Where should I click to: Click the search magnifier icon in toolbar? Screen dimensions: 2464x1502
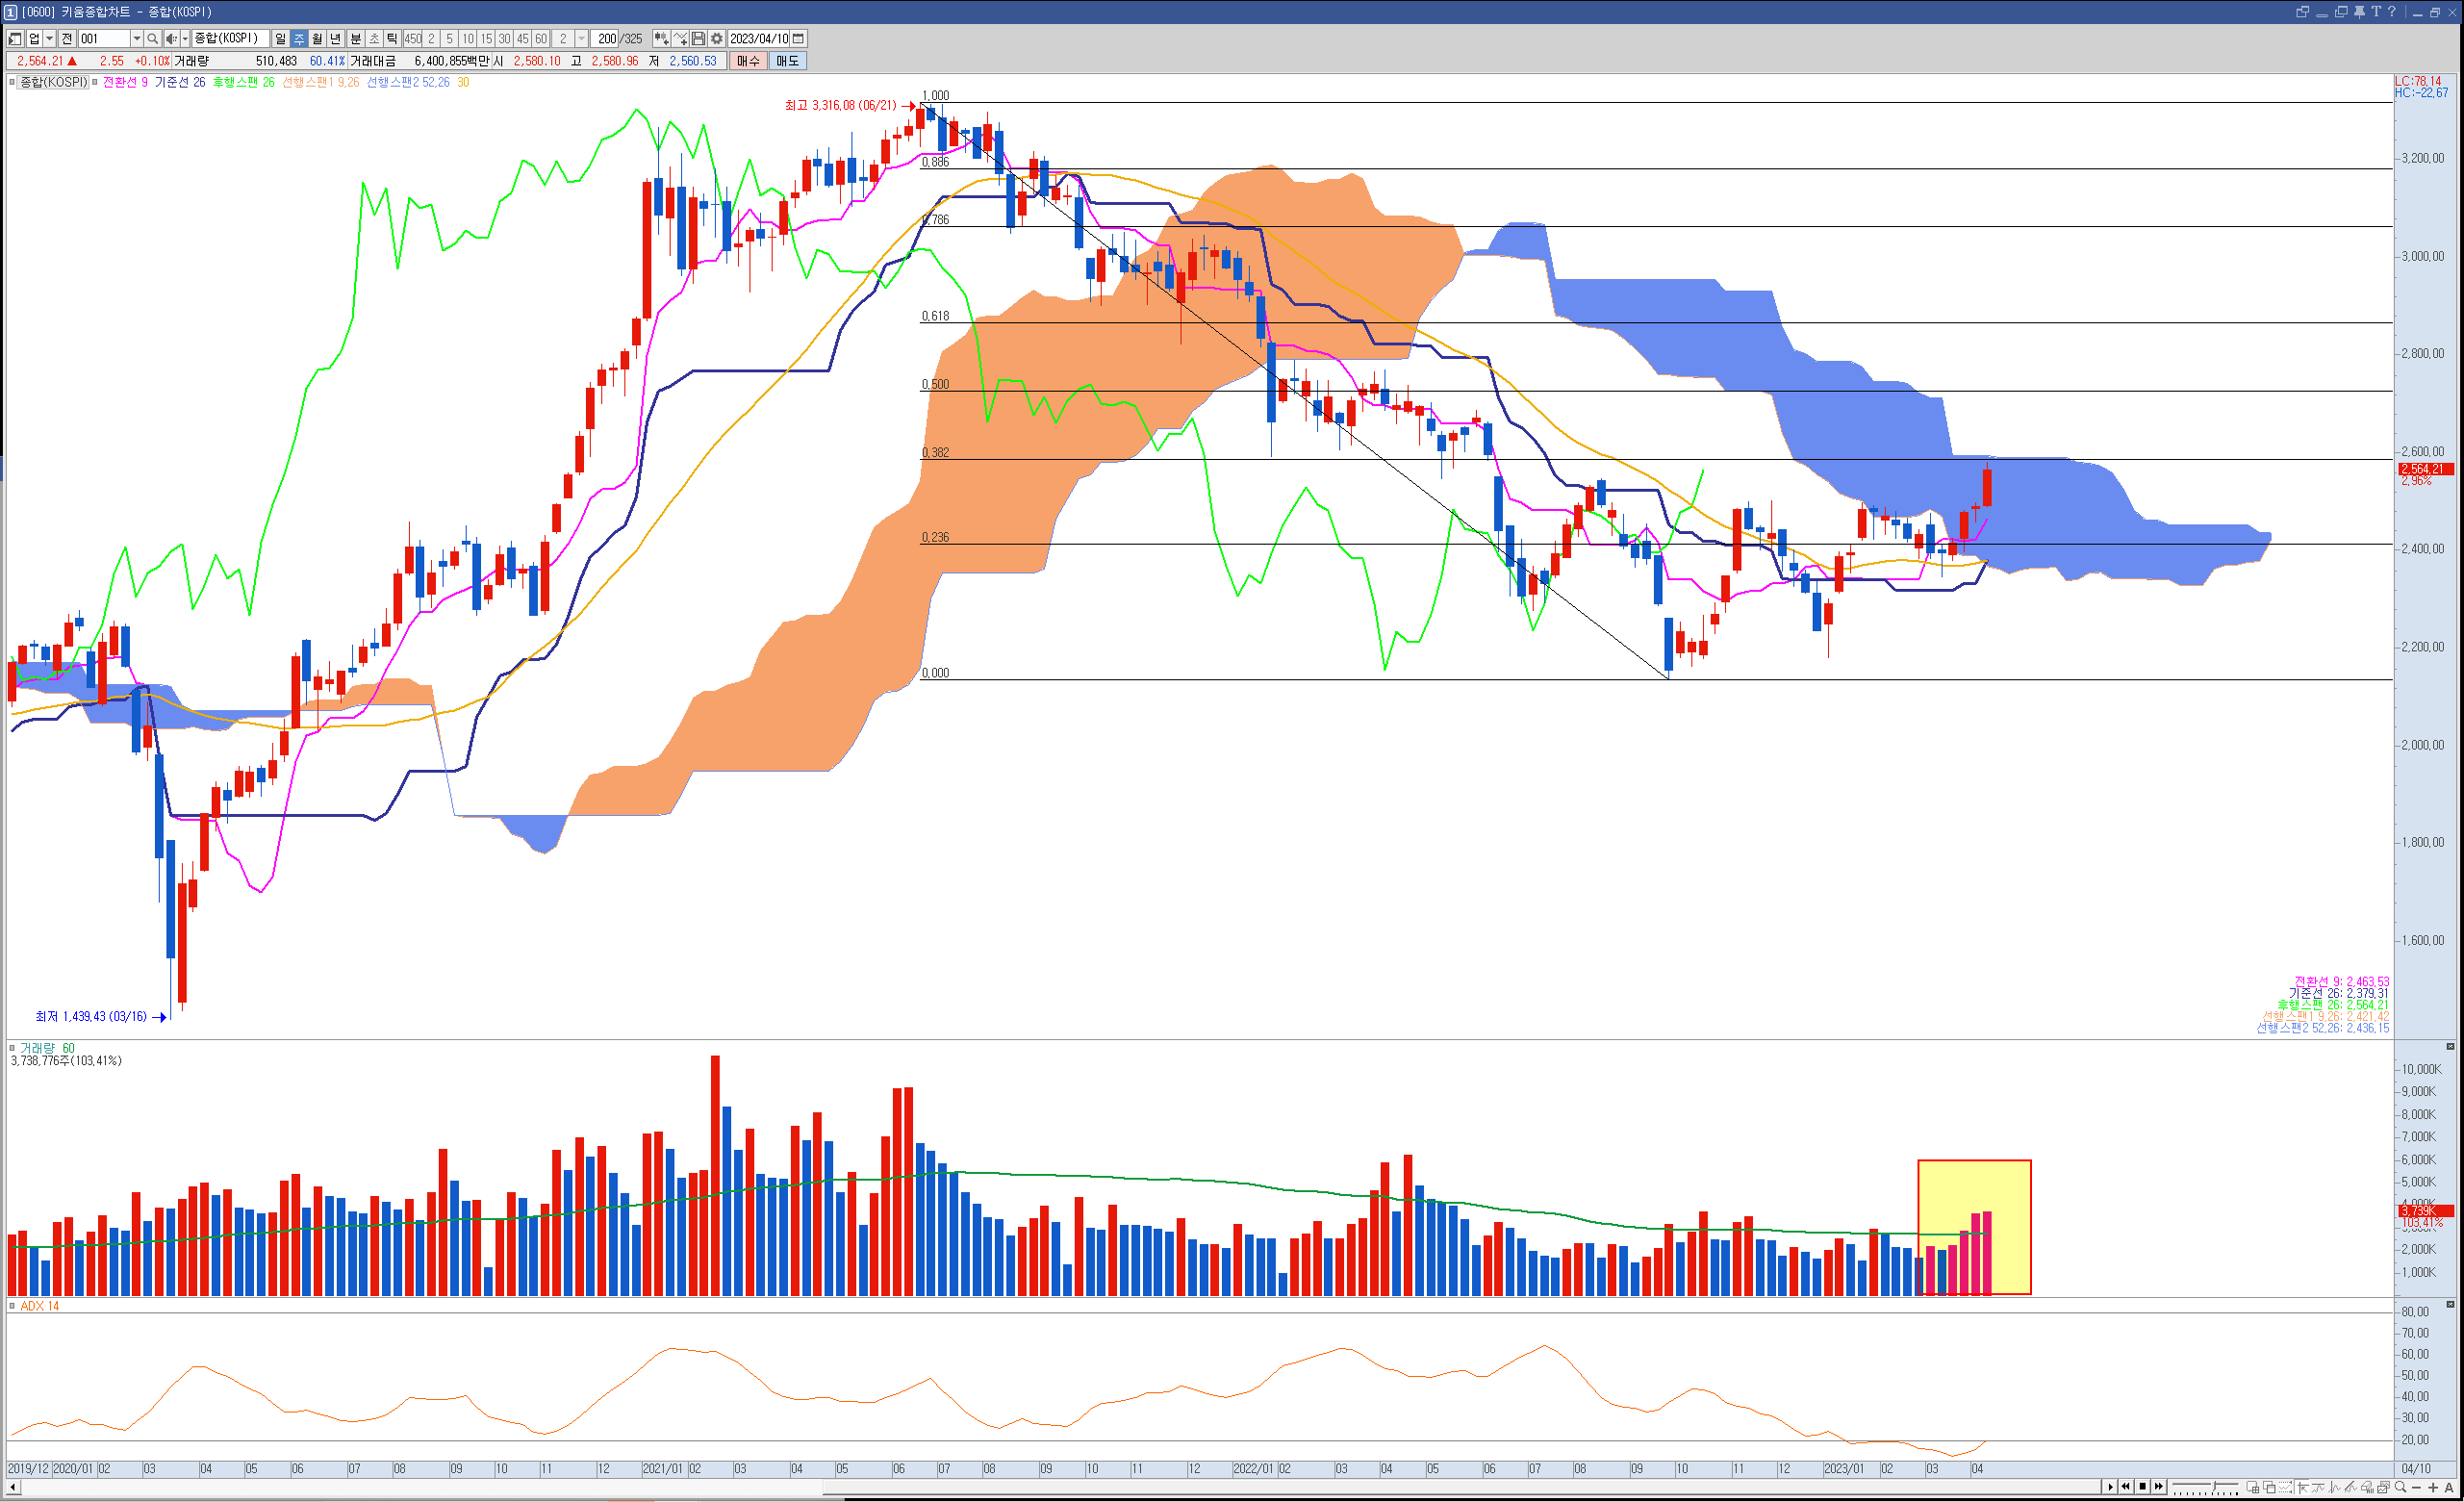click(x=152, y=39)
